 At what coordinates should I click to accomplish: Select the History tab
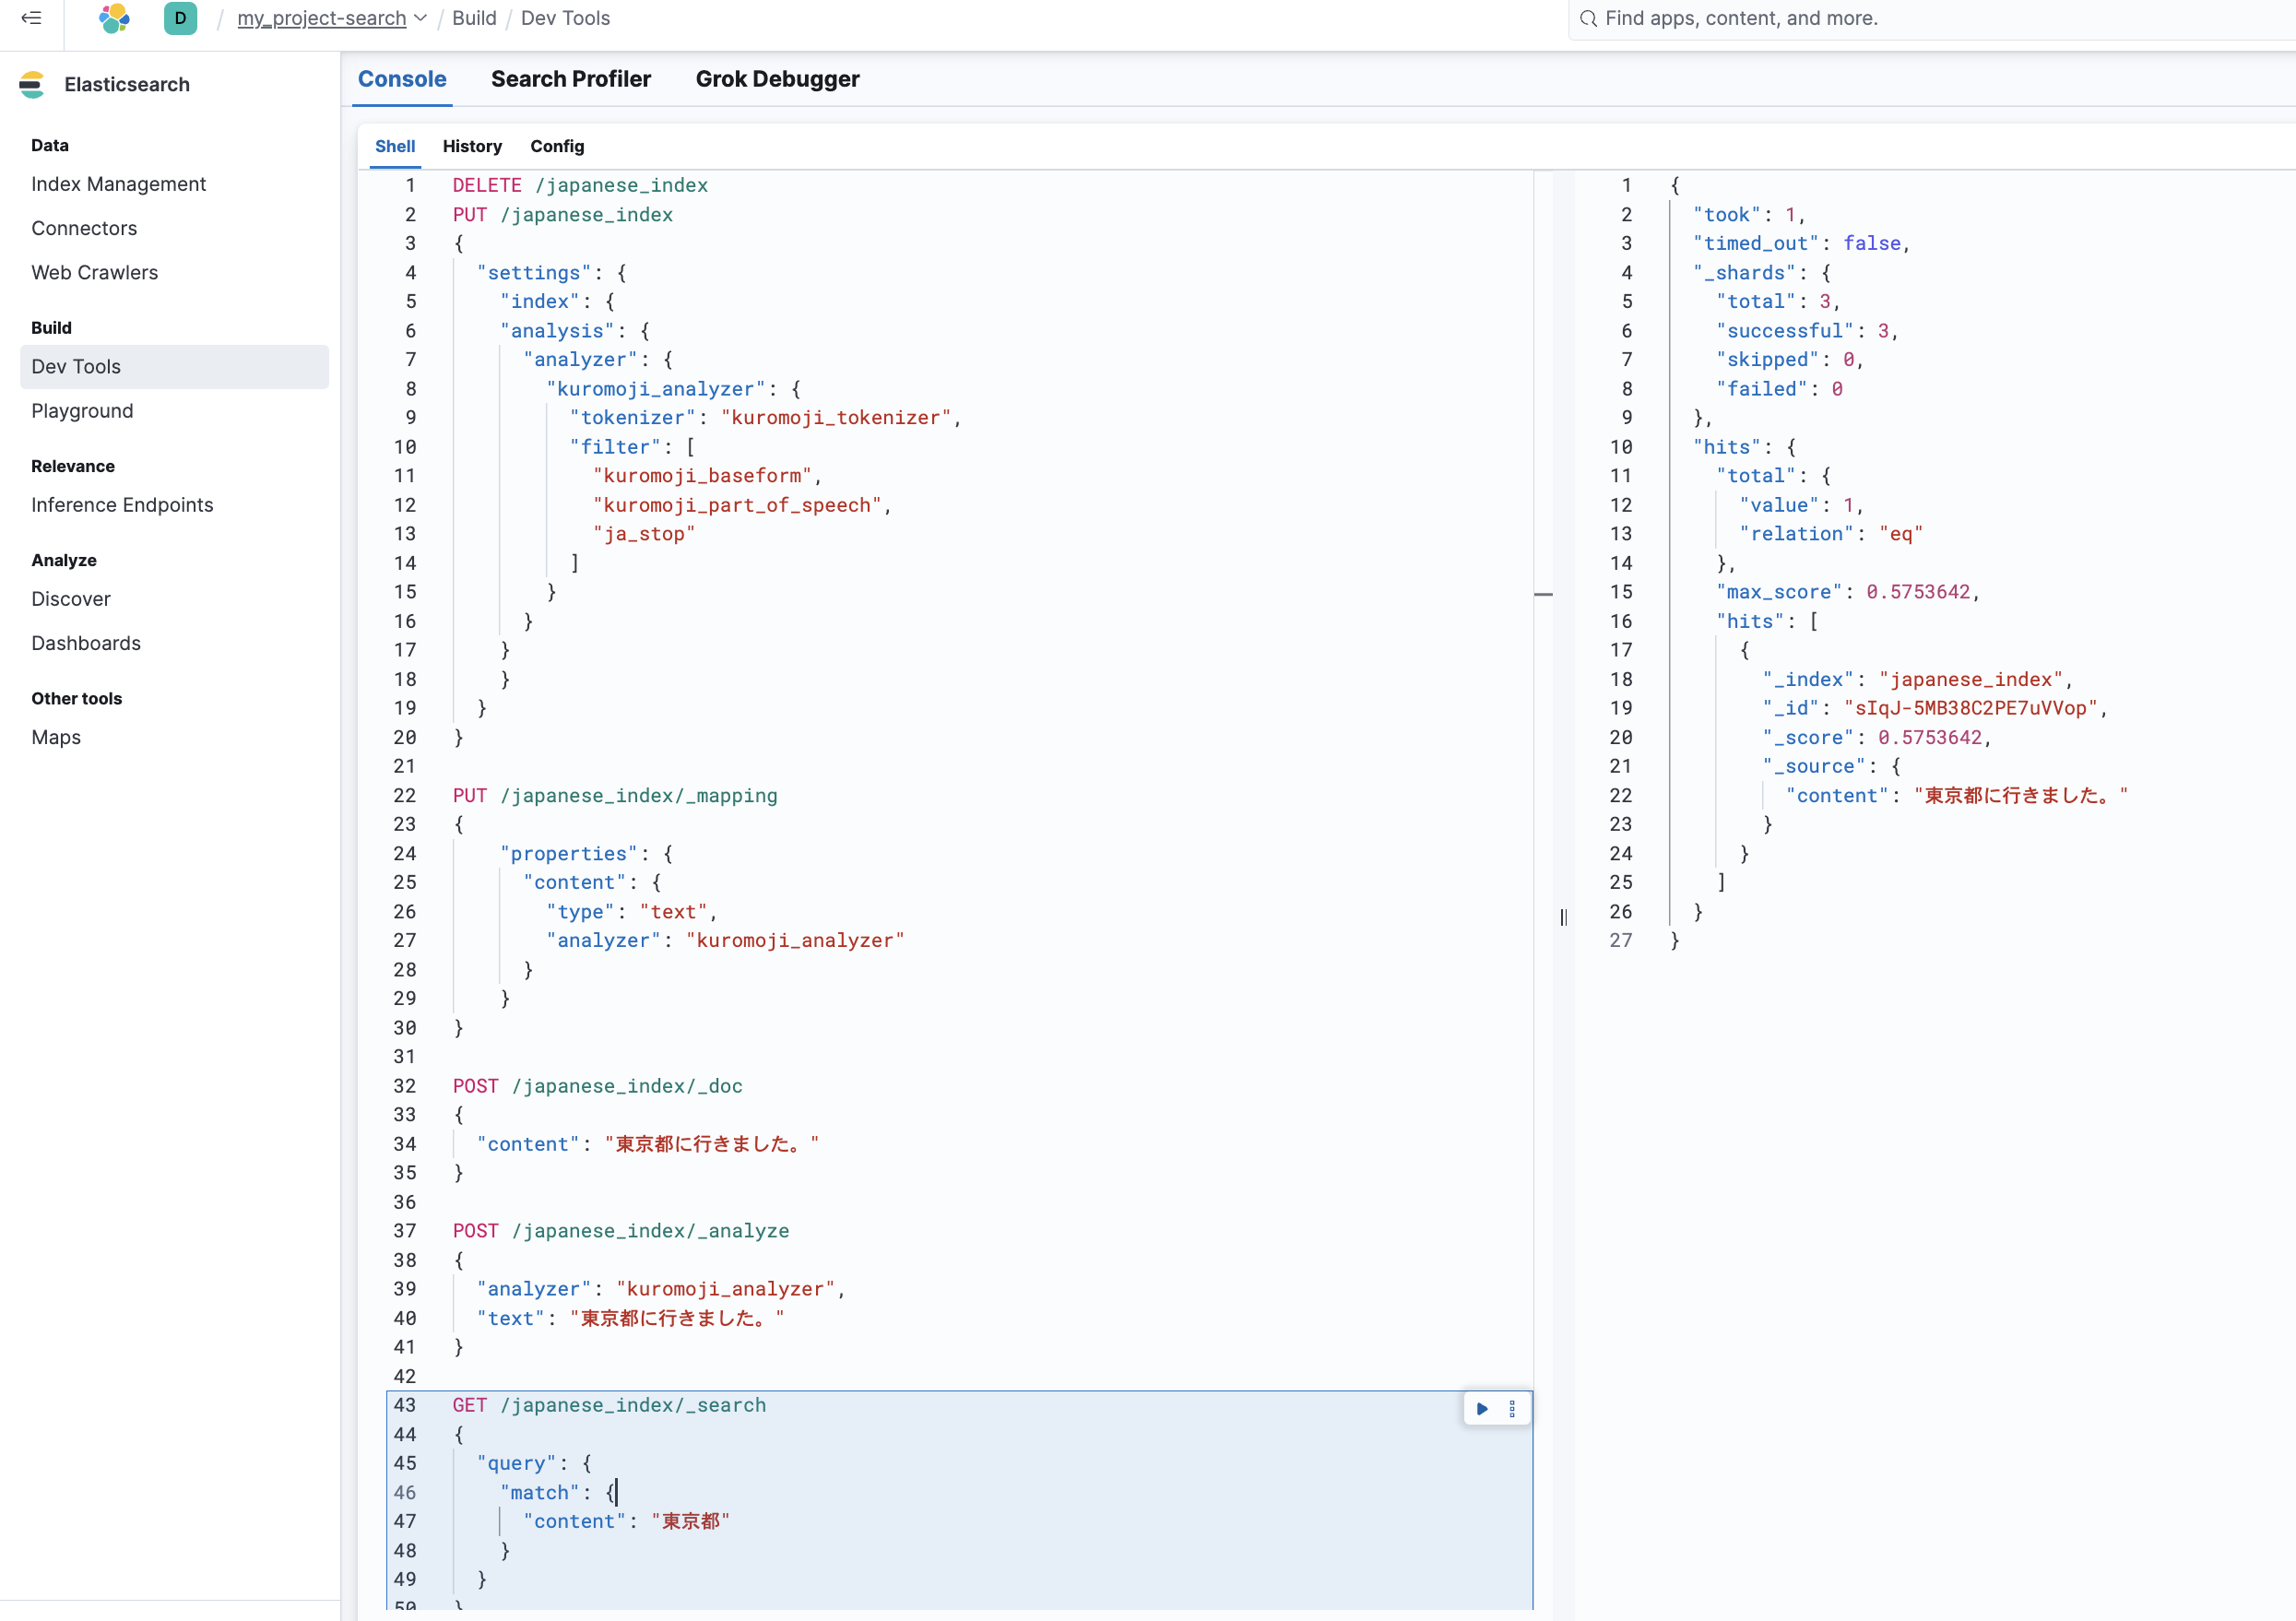coord(472,146)
